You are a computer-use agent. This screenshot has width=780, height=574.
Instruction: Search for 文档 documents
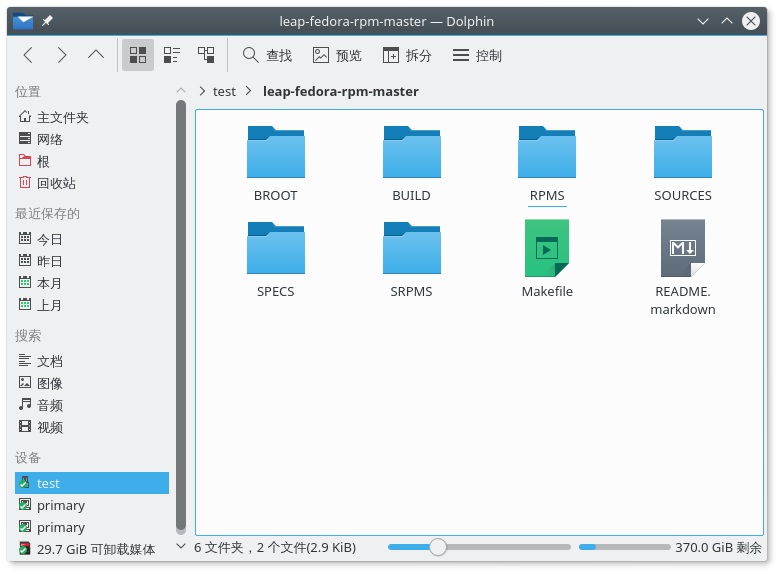[92, 361]
